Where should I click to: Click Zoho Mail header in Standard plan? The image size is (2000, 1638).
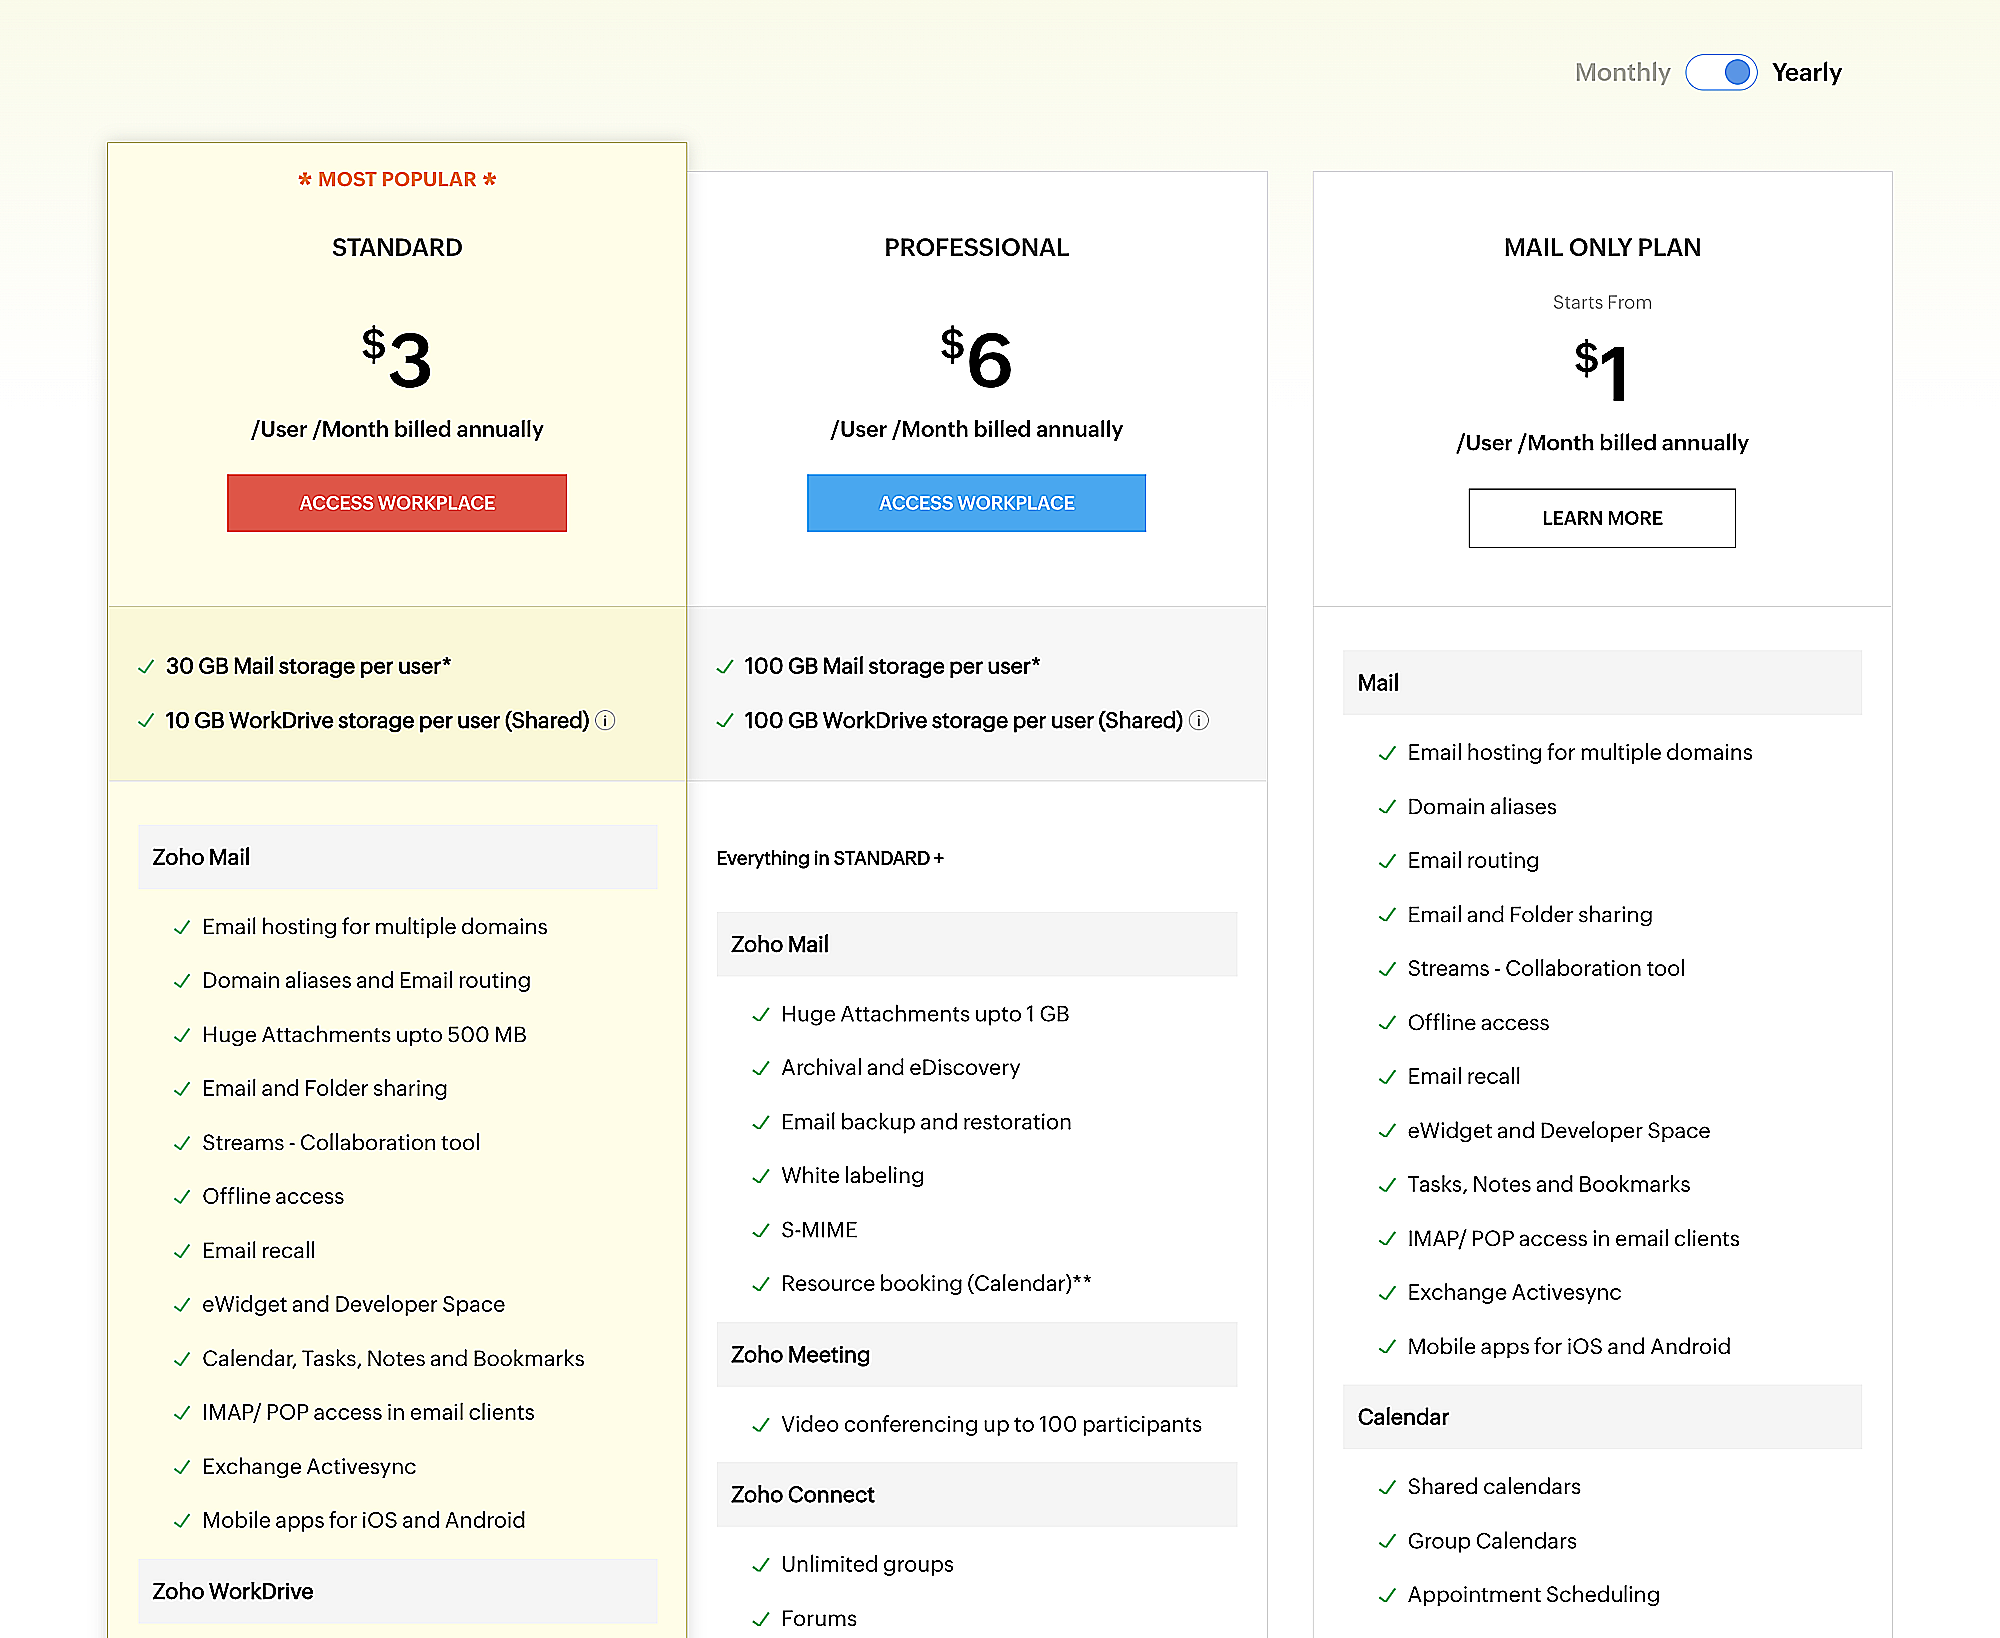[397, 857]
